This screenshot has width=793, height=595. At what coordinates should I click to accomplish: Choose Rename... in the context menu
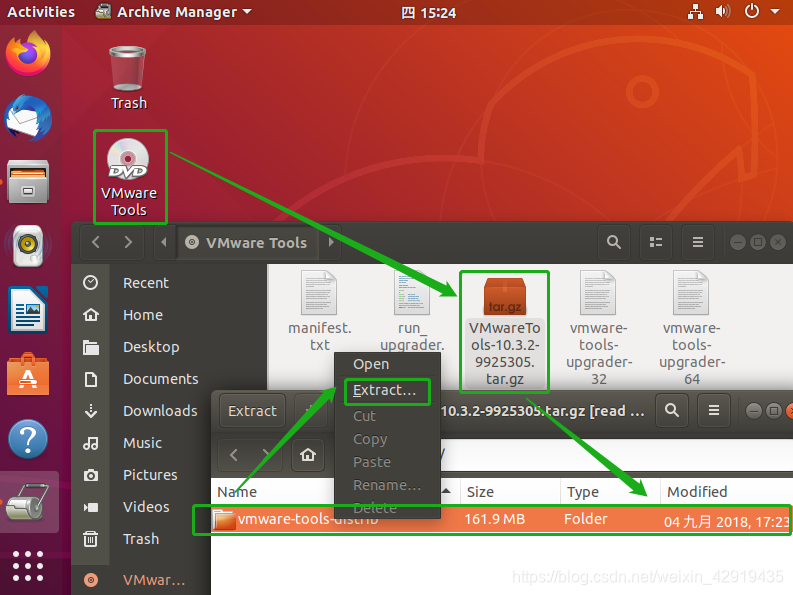(387, 485)
